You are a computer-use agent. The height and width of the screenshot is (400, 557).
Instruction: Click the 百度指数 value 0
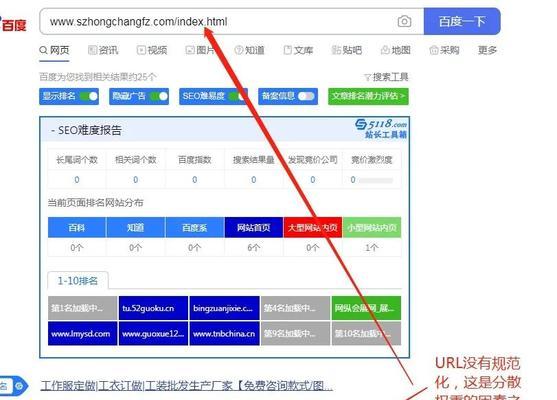click(195, 180)
